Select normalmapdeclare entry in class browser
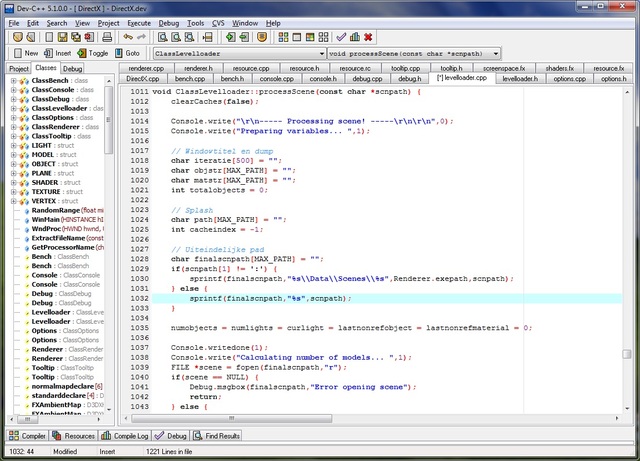640x461 pixels. click(x=67, y=386)
